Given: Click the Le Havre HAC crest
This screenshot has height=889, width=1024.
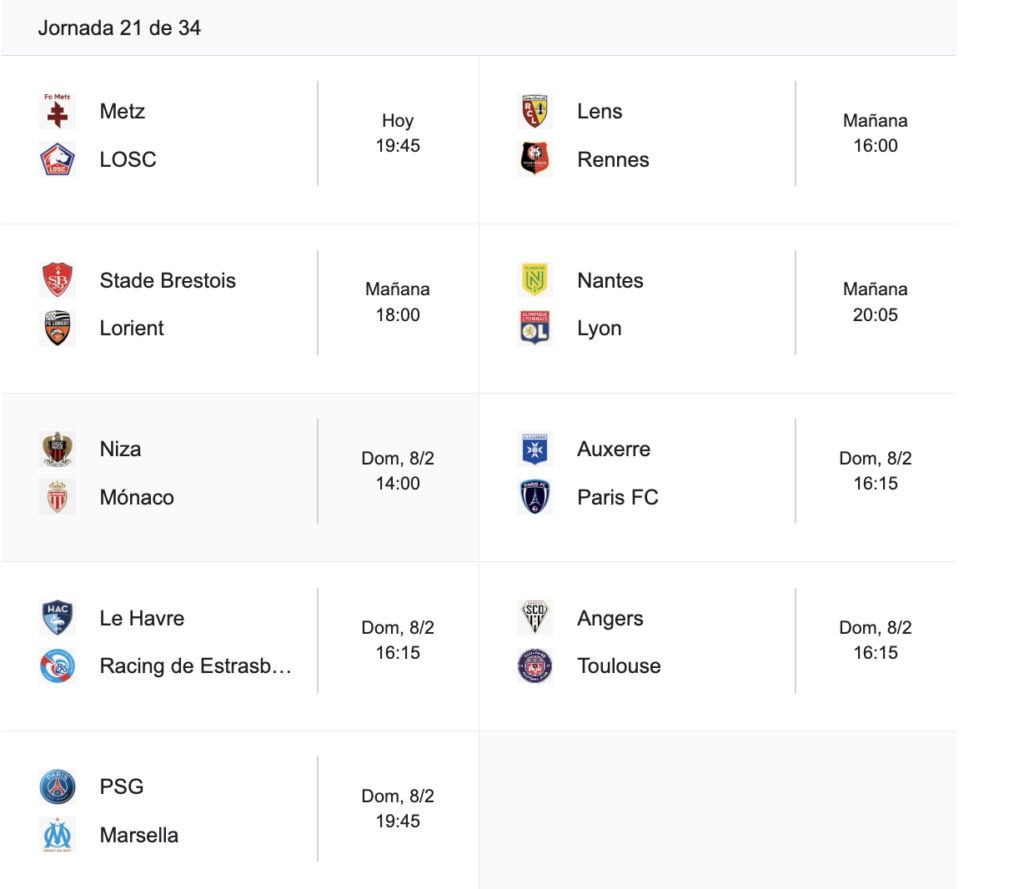Looking at the screenshot, I should [57, 618].
